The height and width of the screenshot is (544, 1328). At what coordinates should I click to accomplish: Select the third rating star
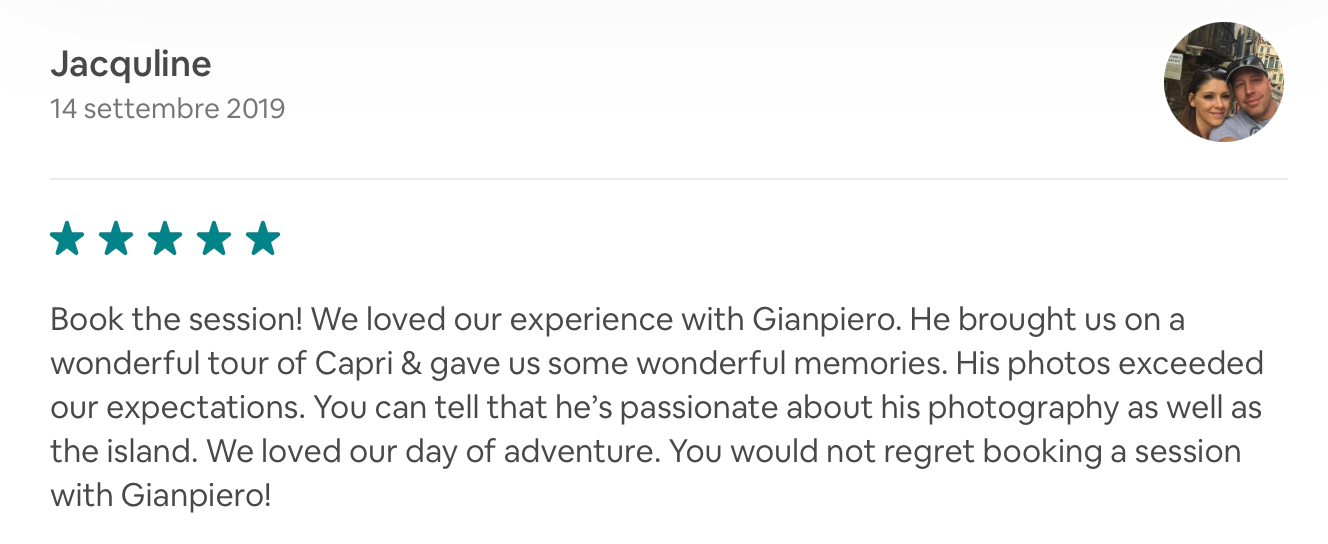click(165, 239)
